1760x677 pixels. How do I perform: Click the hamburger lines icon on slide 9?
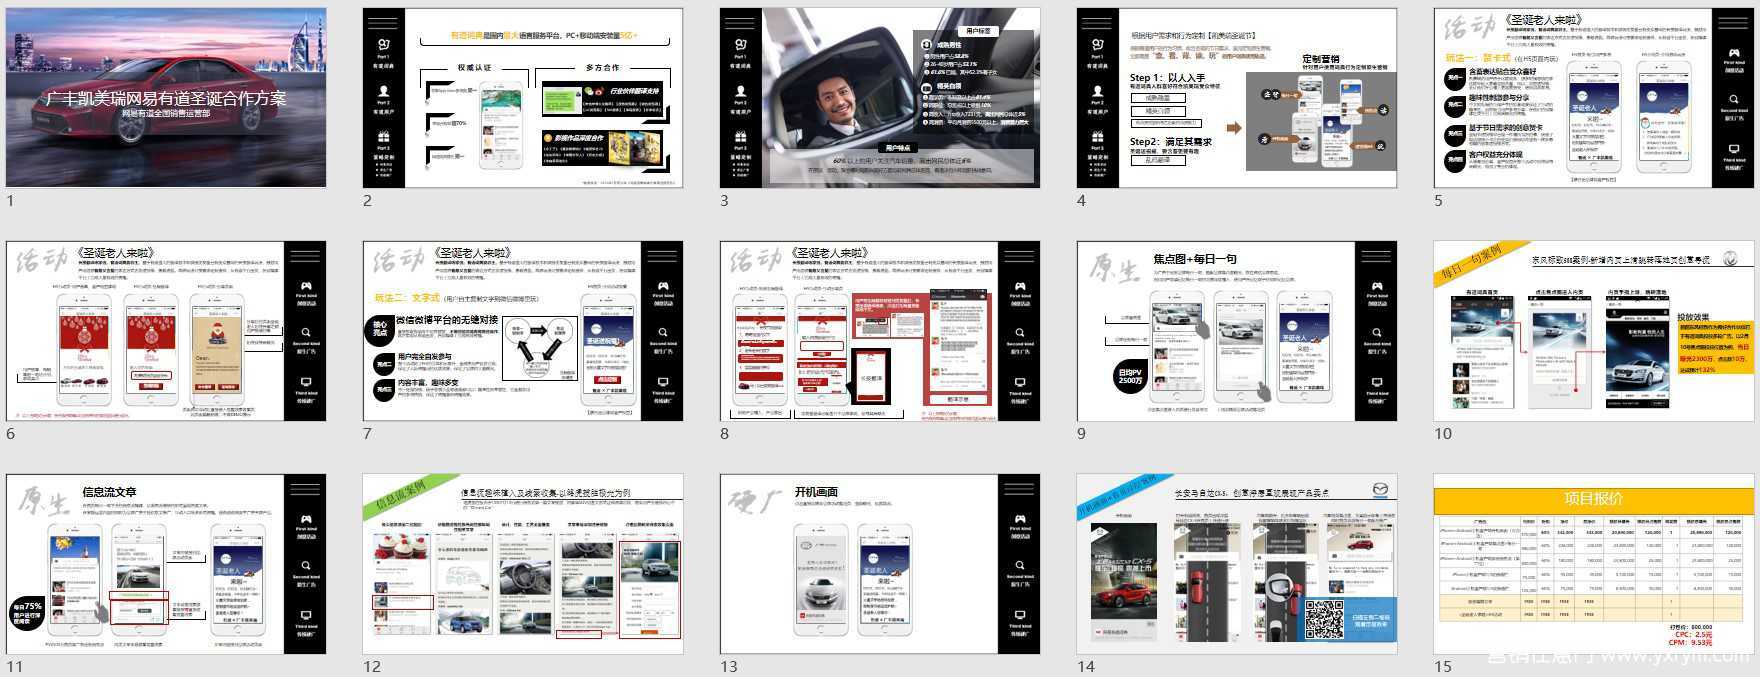(1376, 256)
